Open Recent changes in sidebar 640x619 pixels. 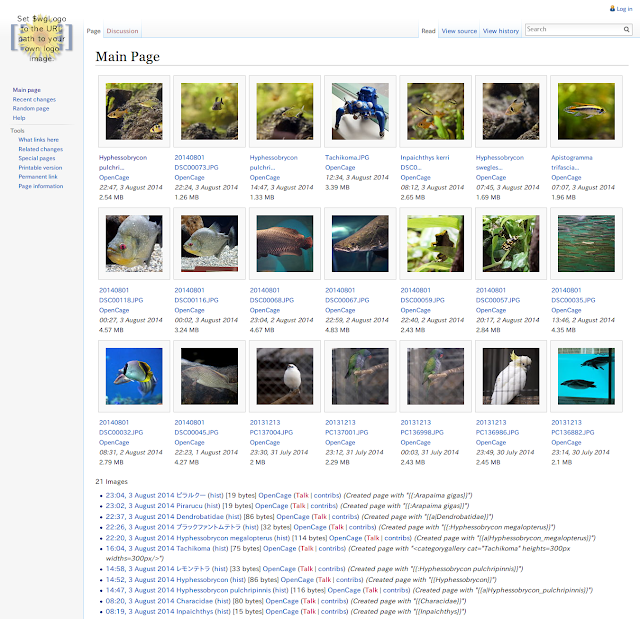coord(34,99)
